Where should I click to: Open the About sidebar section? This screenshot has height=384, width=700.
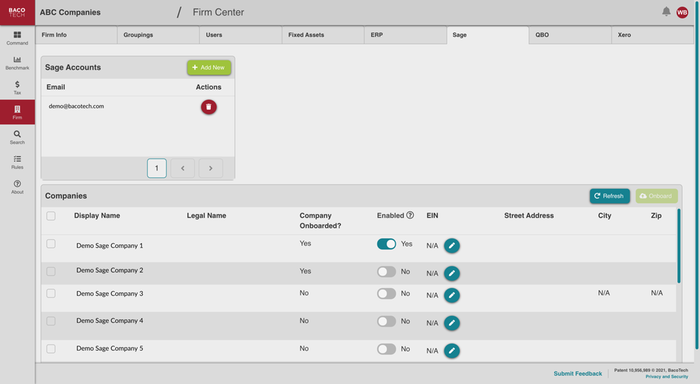[17, 187]
